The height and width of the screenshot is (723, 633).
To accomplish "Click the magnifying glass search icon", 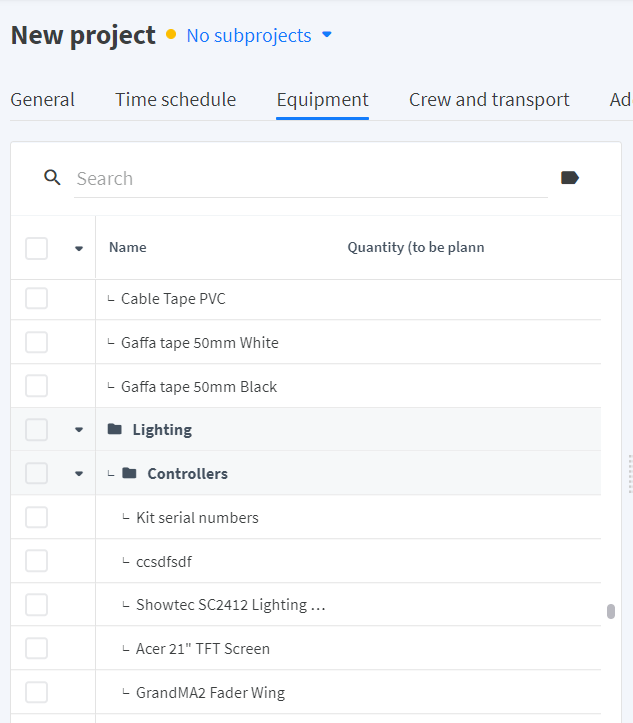I will pos(52,177).
